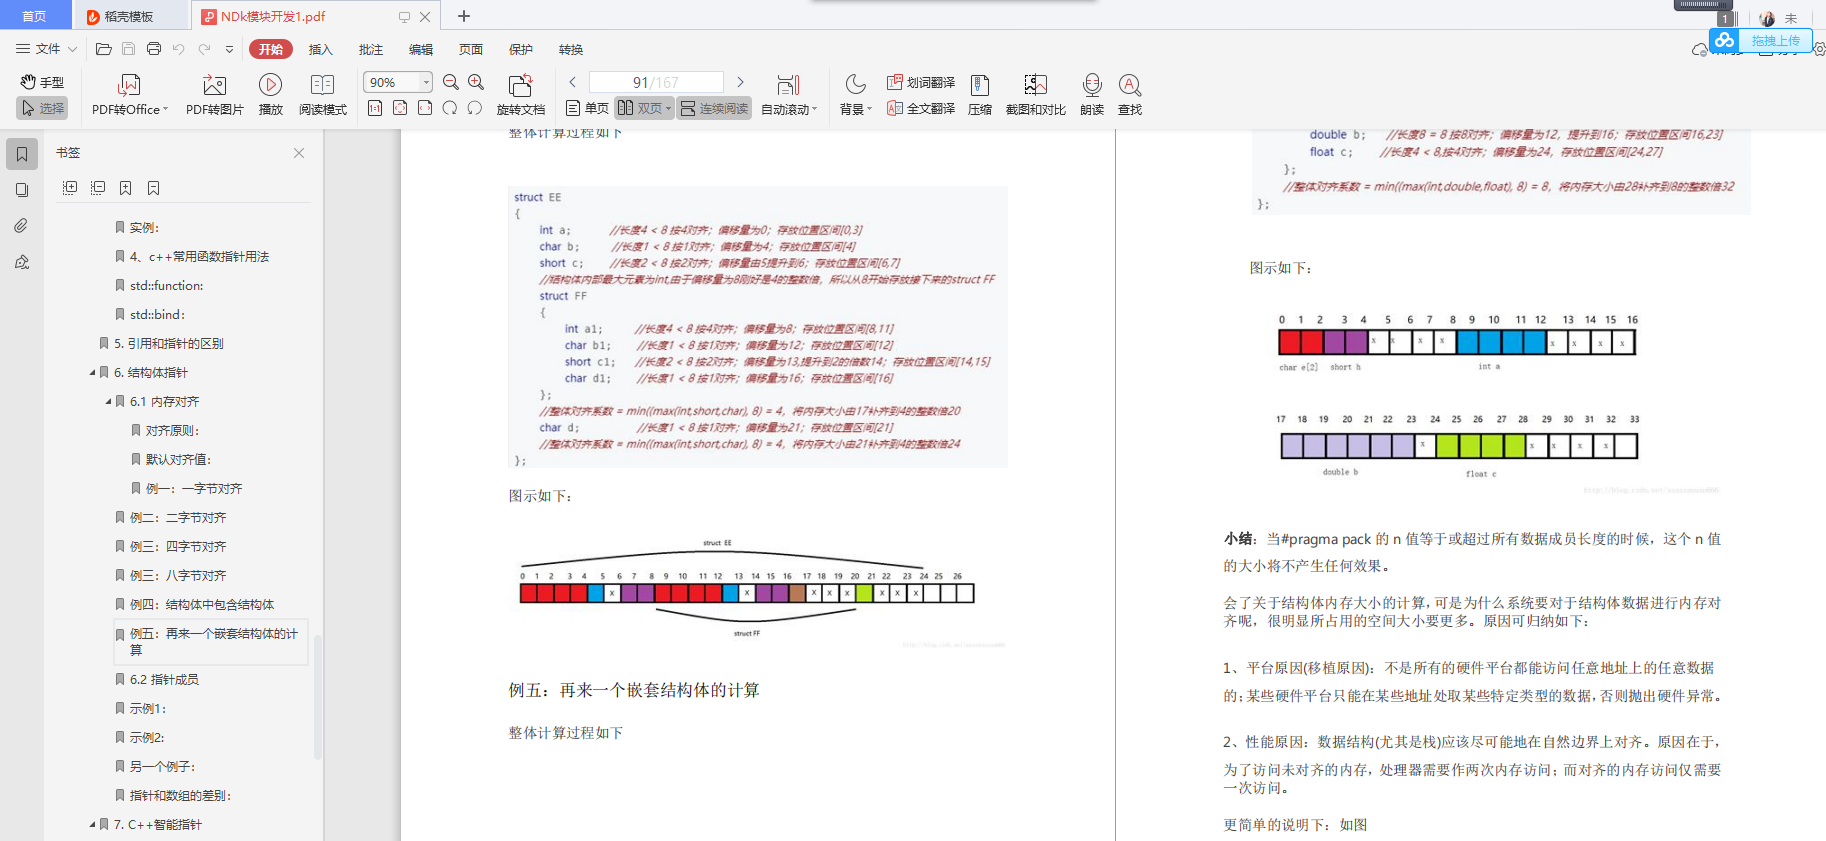Close the 书签 bookmarks panel
The width and height of the screenshot is (1826, 841).
pyautogui.click(x=299, y=153)
